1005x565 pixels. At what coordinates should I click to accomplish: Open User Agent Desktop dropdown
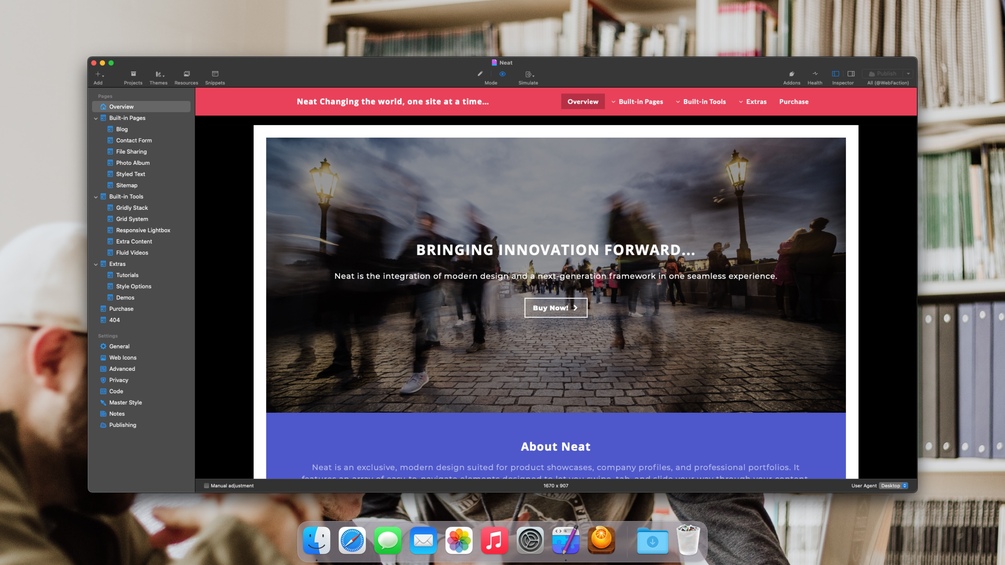(893, 486)
